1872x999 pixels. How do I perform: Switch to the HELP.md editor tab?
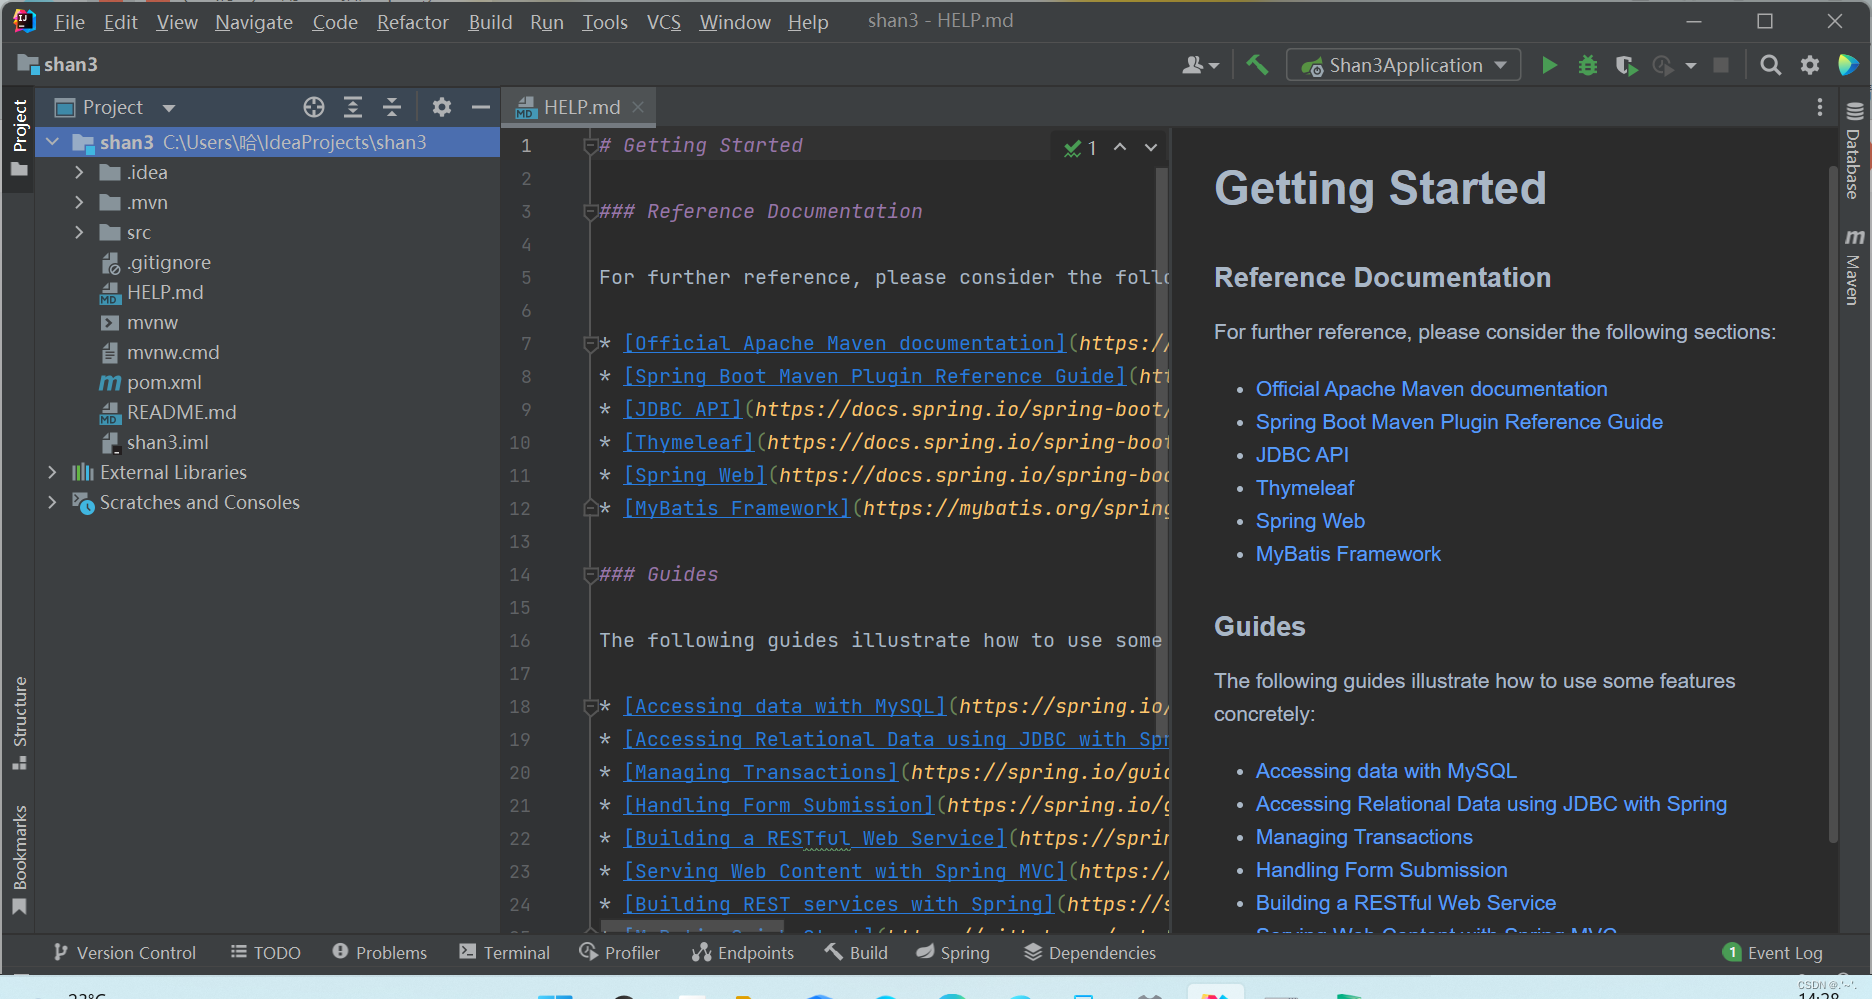click(x=581, y=107)
